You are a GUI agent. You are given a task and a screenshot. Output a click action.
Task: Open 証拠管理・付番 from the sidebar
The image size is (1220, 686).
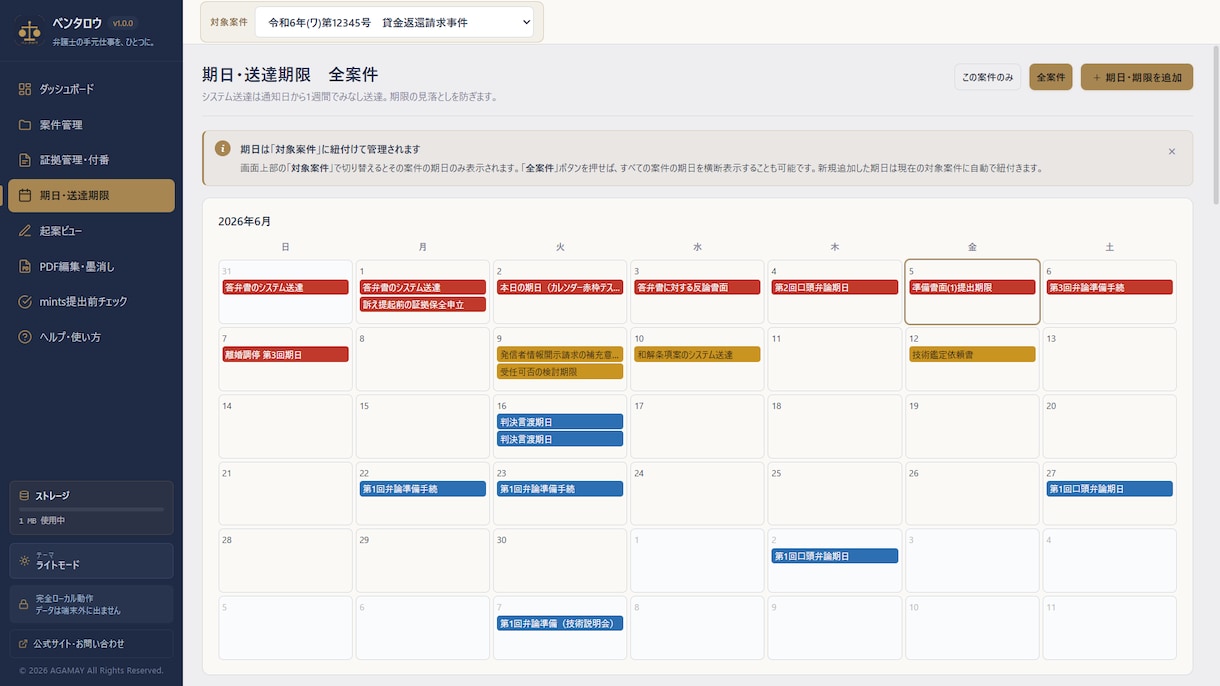point(91,160)
